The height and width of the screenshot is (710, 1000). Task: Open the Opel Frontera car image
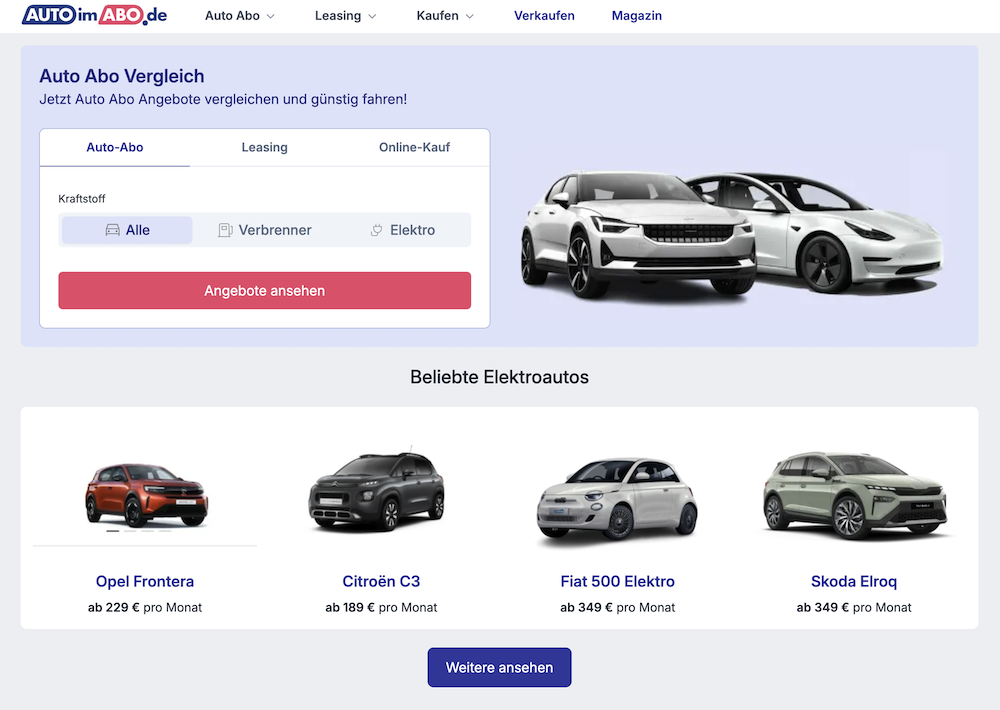[x=146, y=494]
